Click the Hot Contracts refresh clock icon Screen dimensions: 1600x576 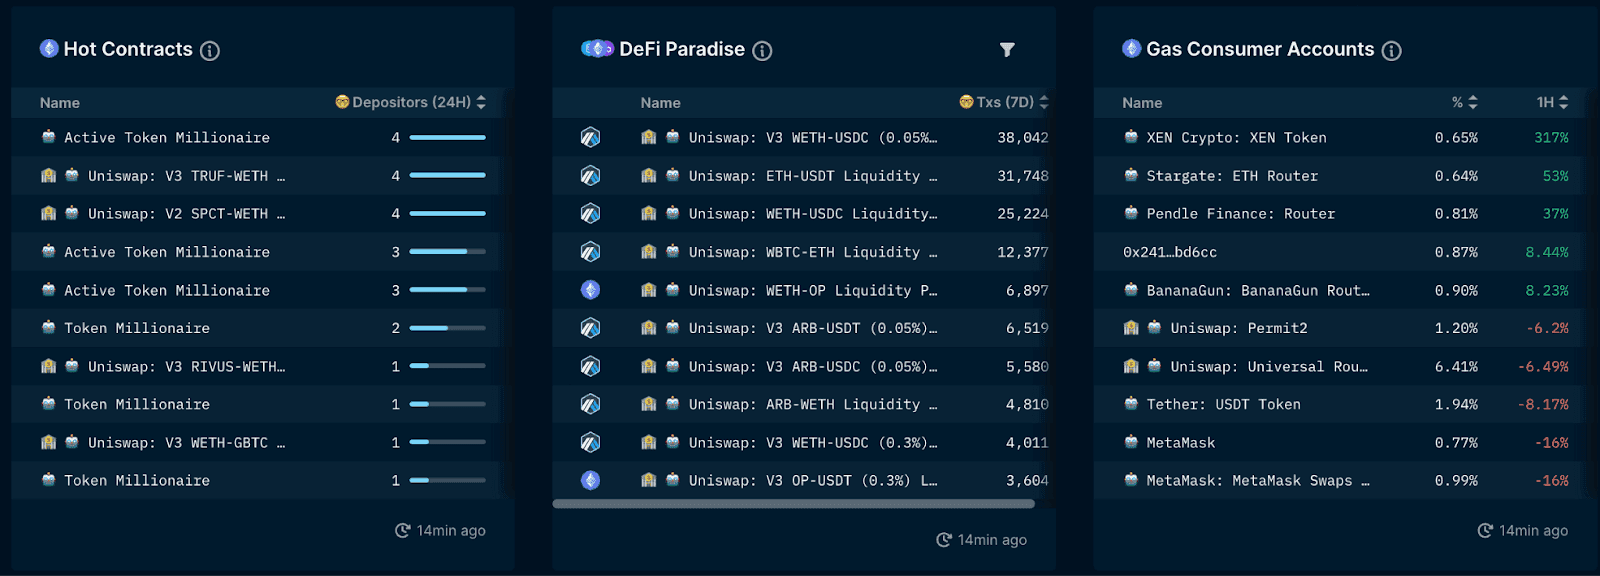pos(403,531)
